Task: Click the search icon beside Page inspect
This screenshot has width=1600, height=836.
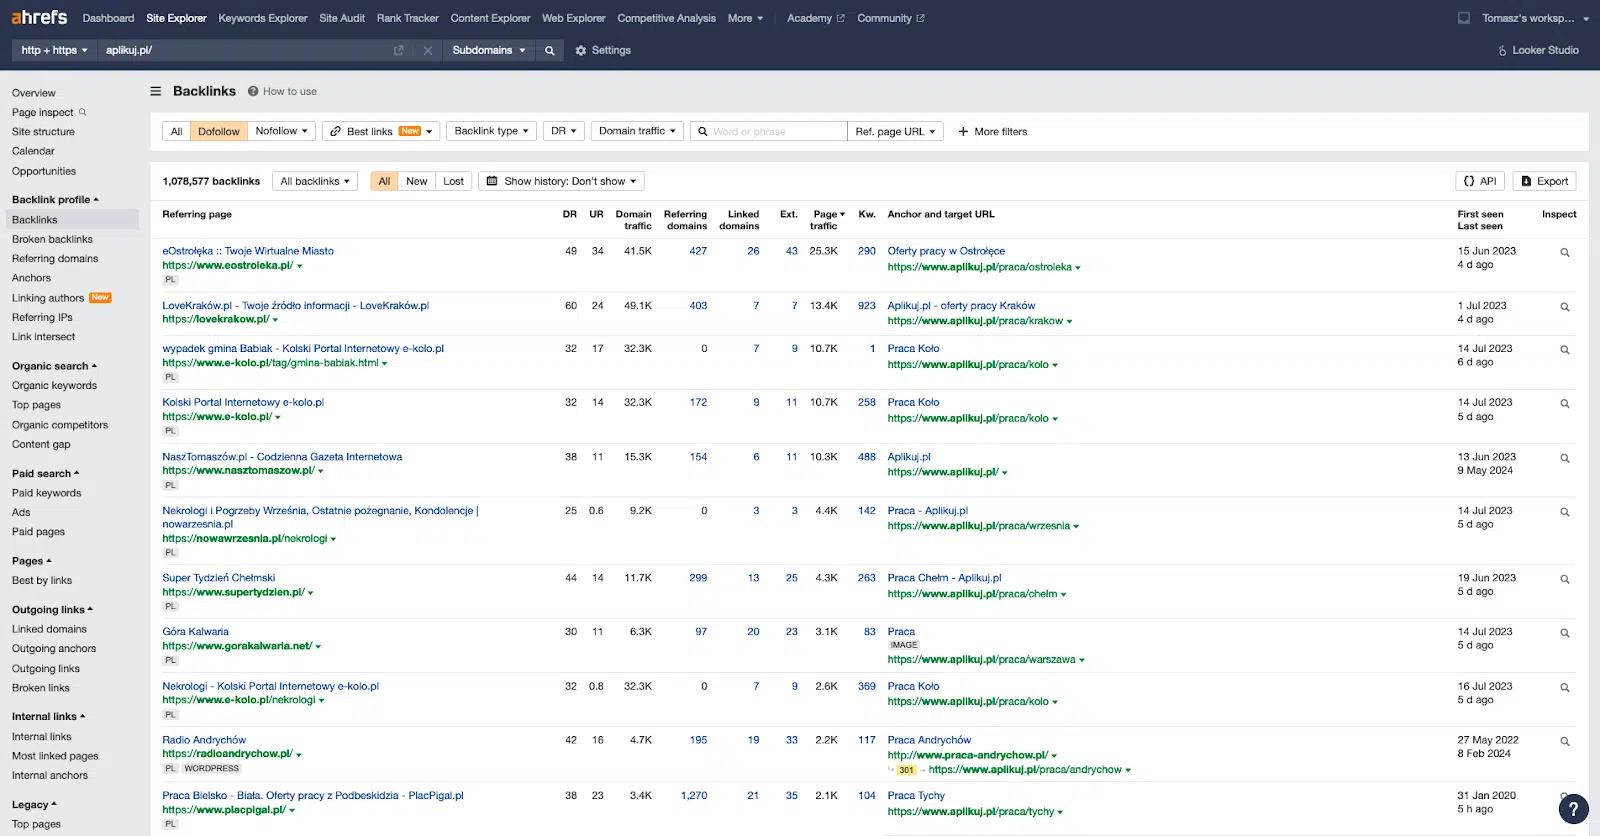Action: pos(83,112)
